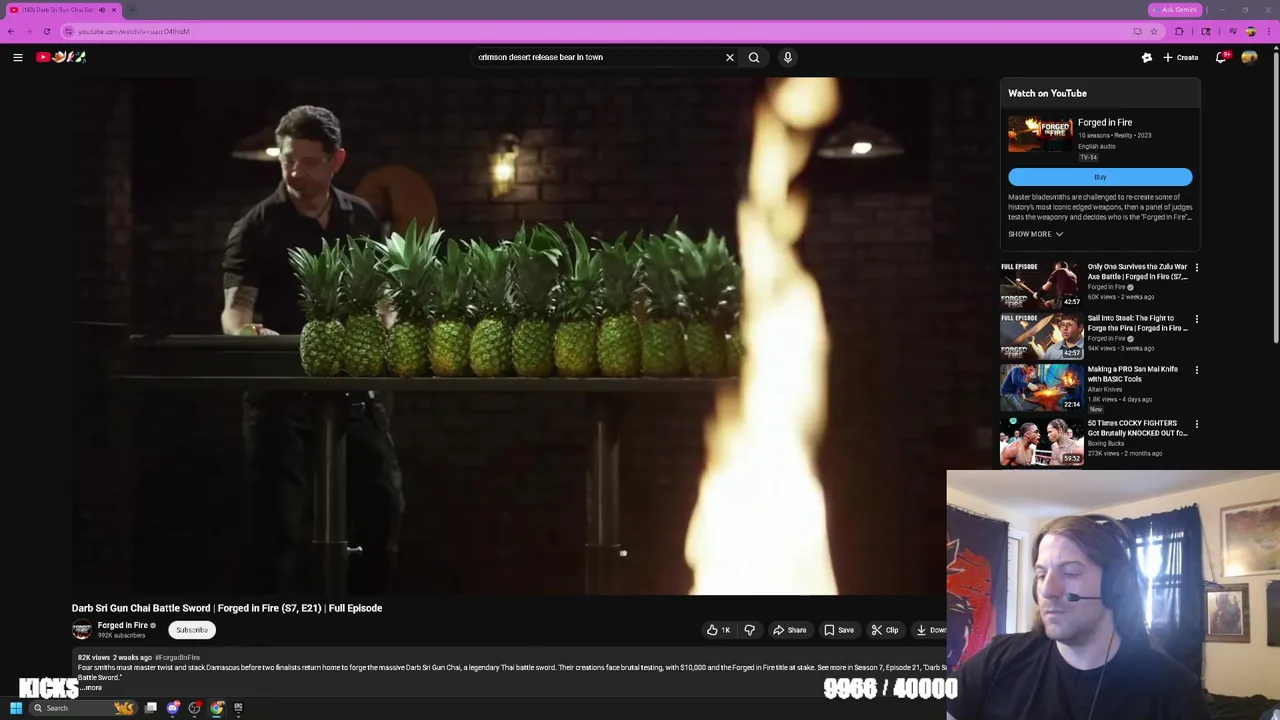Image resolution: width=1280 pixels, height=720 pixels.
Task: Click the Windows taskbar Search box
Action: coord(83,708)
